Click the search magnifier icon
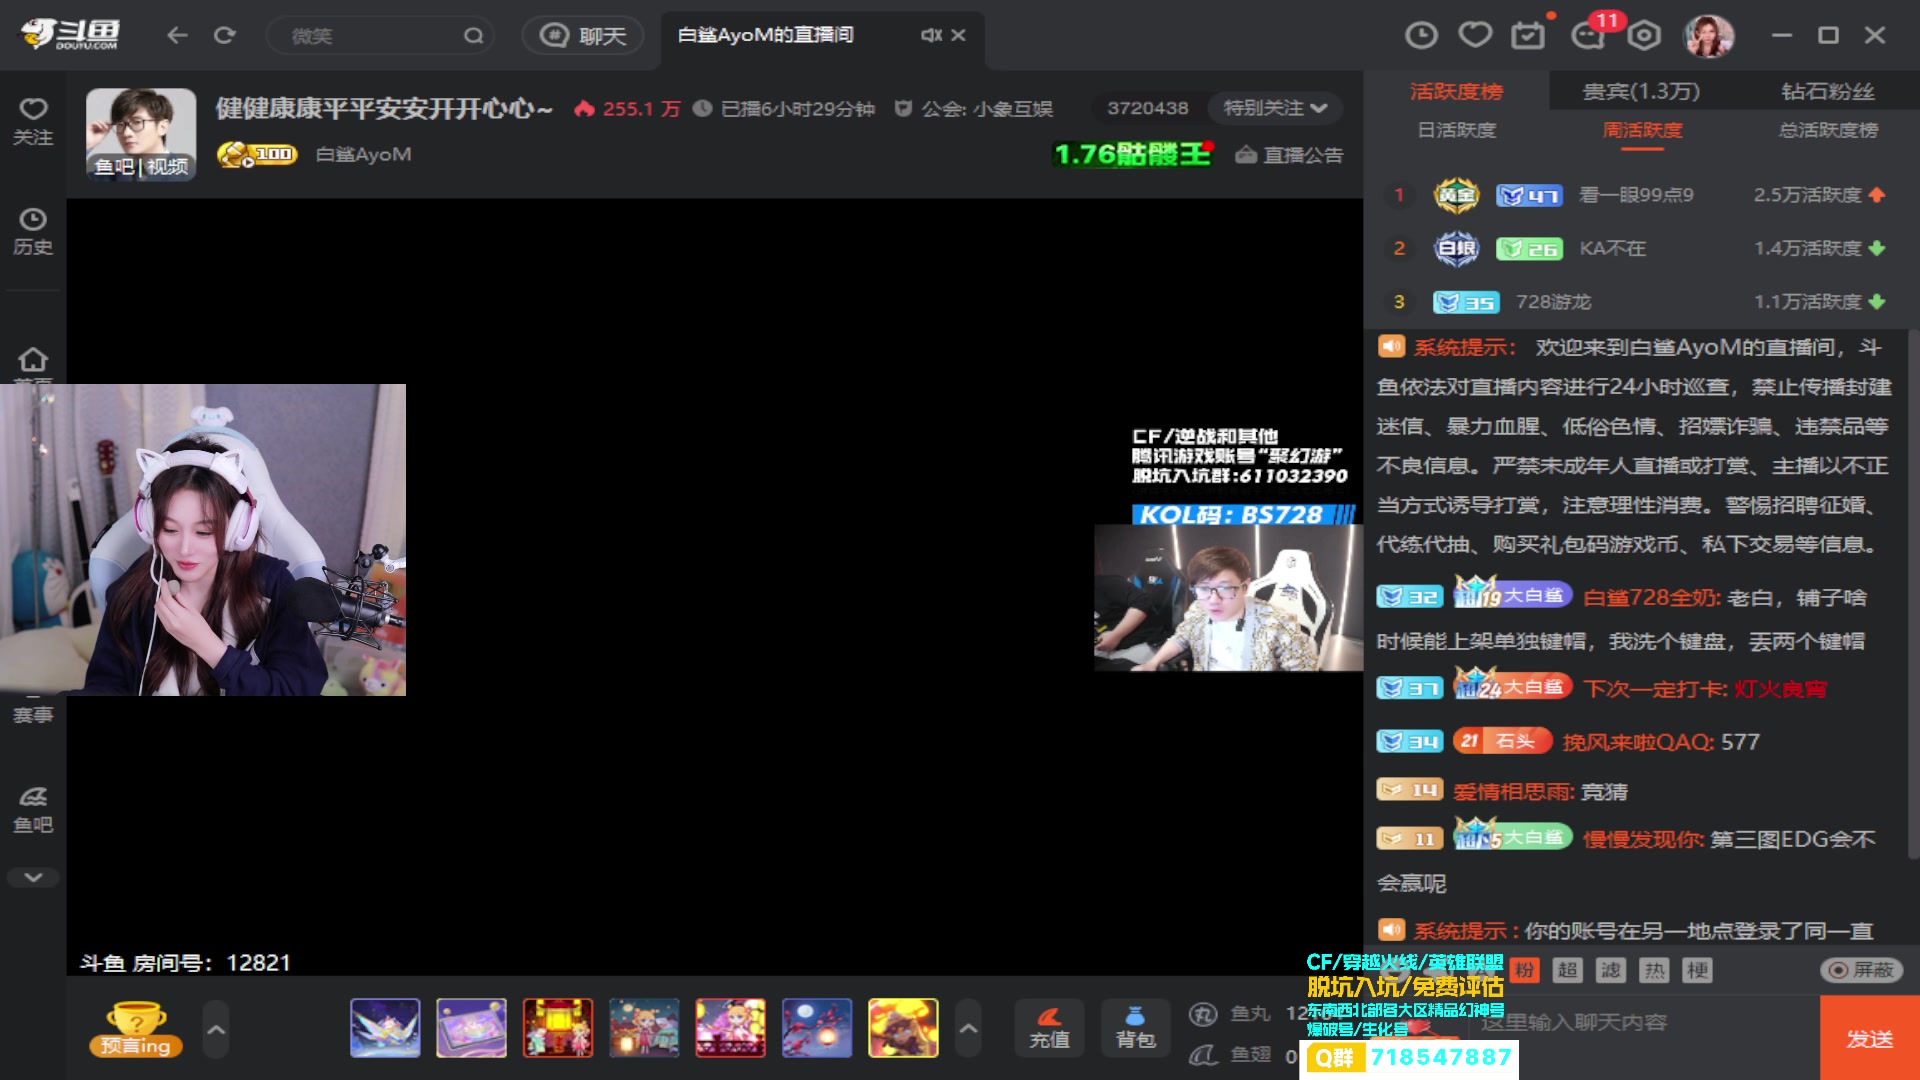 pos(473,36)
